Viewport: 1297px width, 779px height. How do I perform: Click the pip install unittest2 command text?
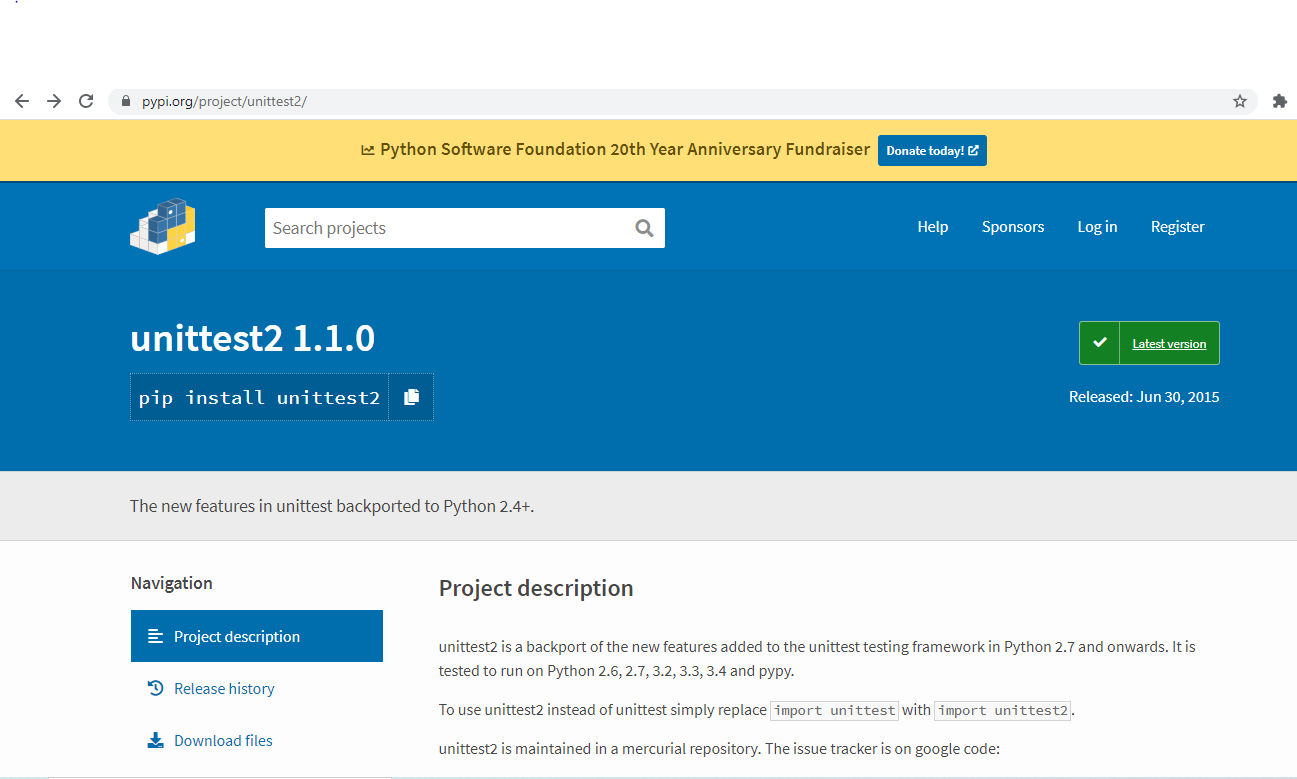pyautogui.click(x=259, y=397)
